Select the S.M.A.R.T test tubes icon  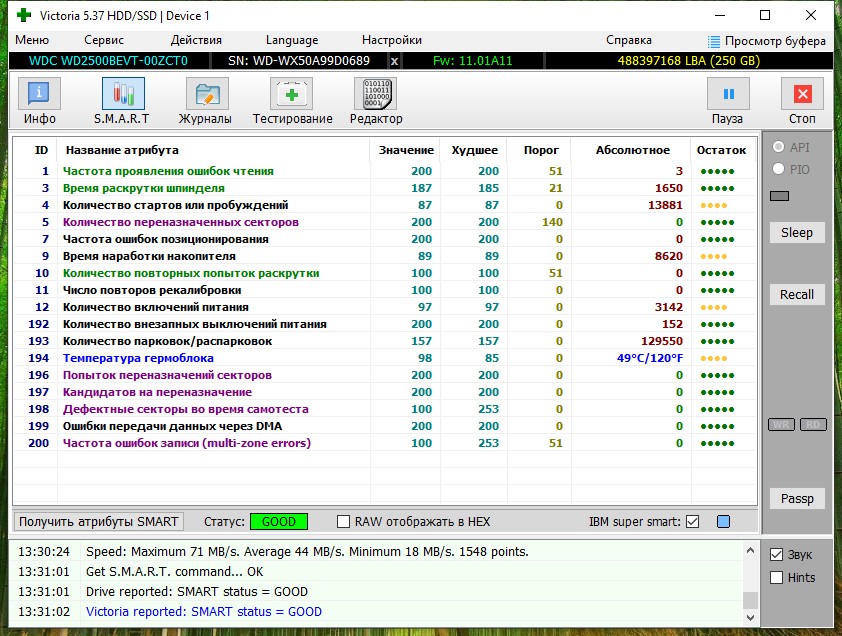pyautogui.click(x=123, y=94)
